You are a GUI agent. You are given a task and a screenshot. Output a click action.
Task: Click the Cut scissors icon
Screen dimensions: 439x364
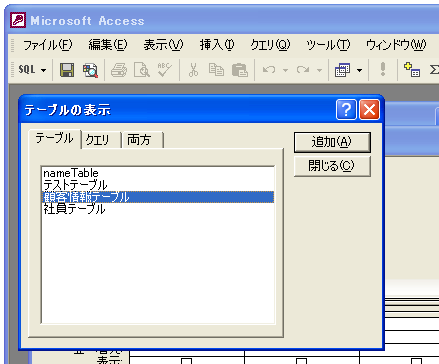193,70
